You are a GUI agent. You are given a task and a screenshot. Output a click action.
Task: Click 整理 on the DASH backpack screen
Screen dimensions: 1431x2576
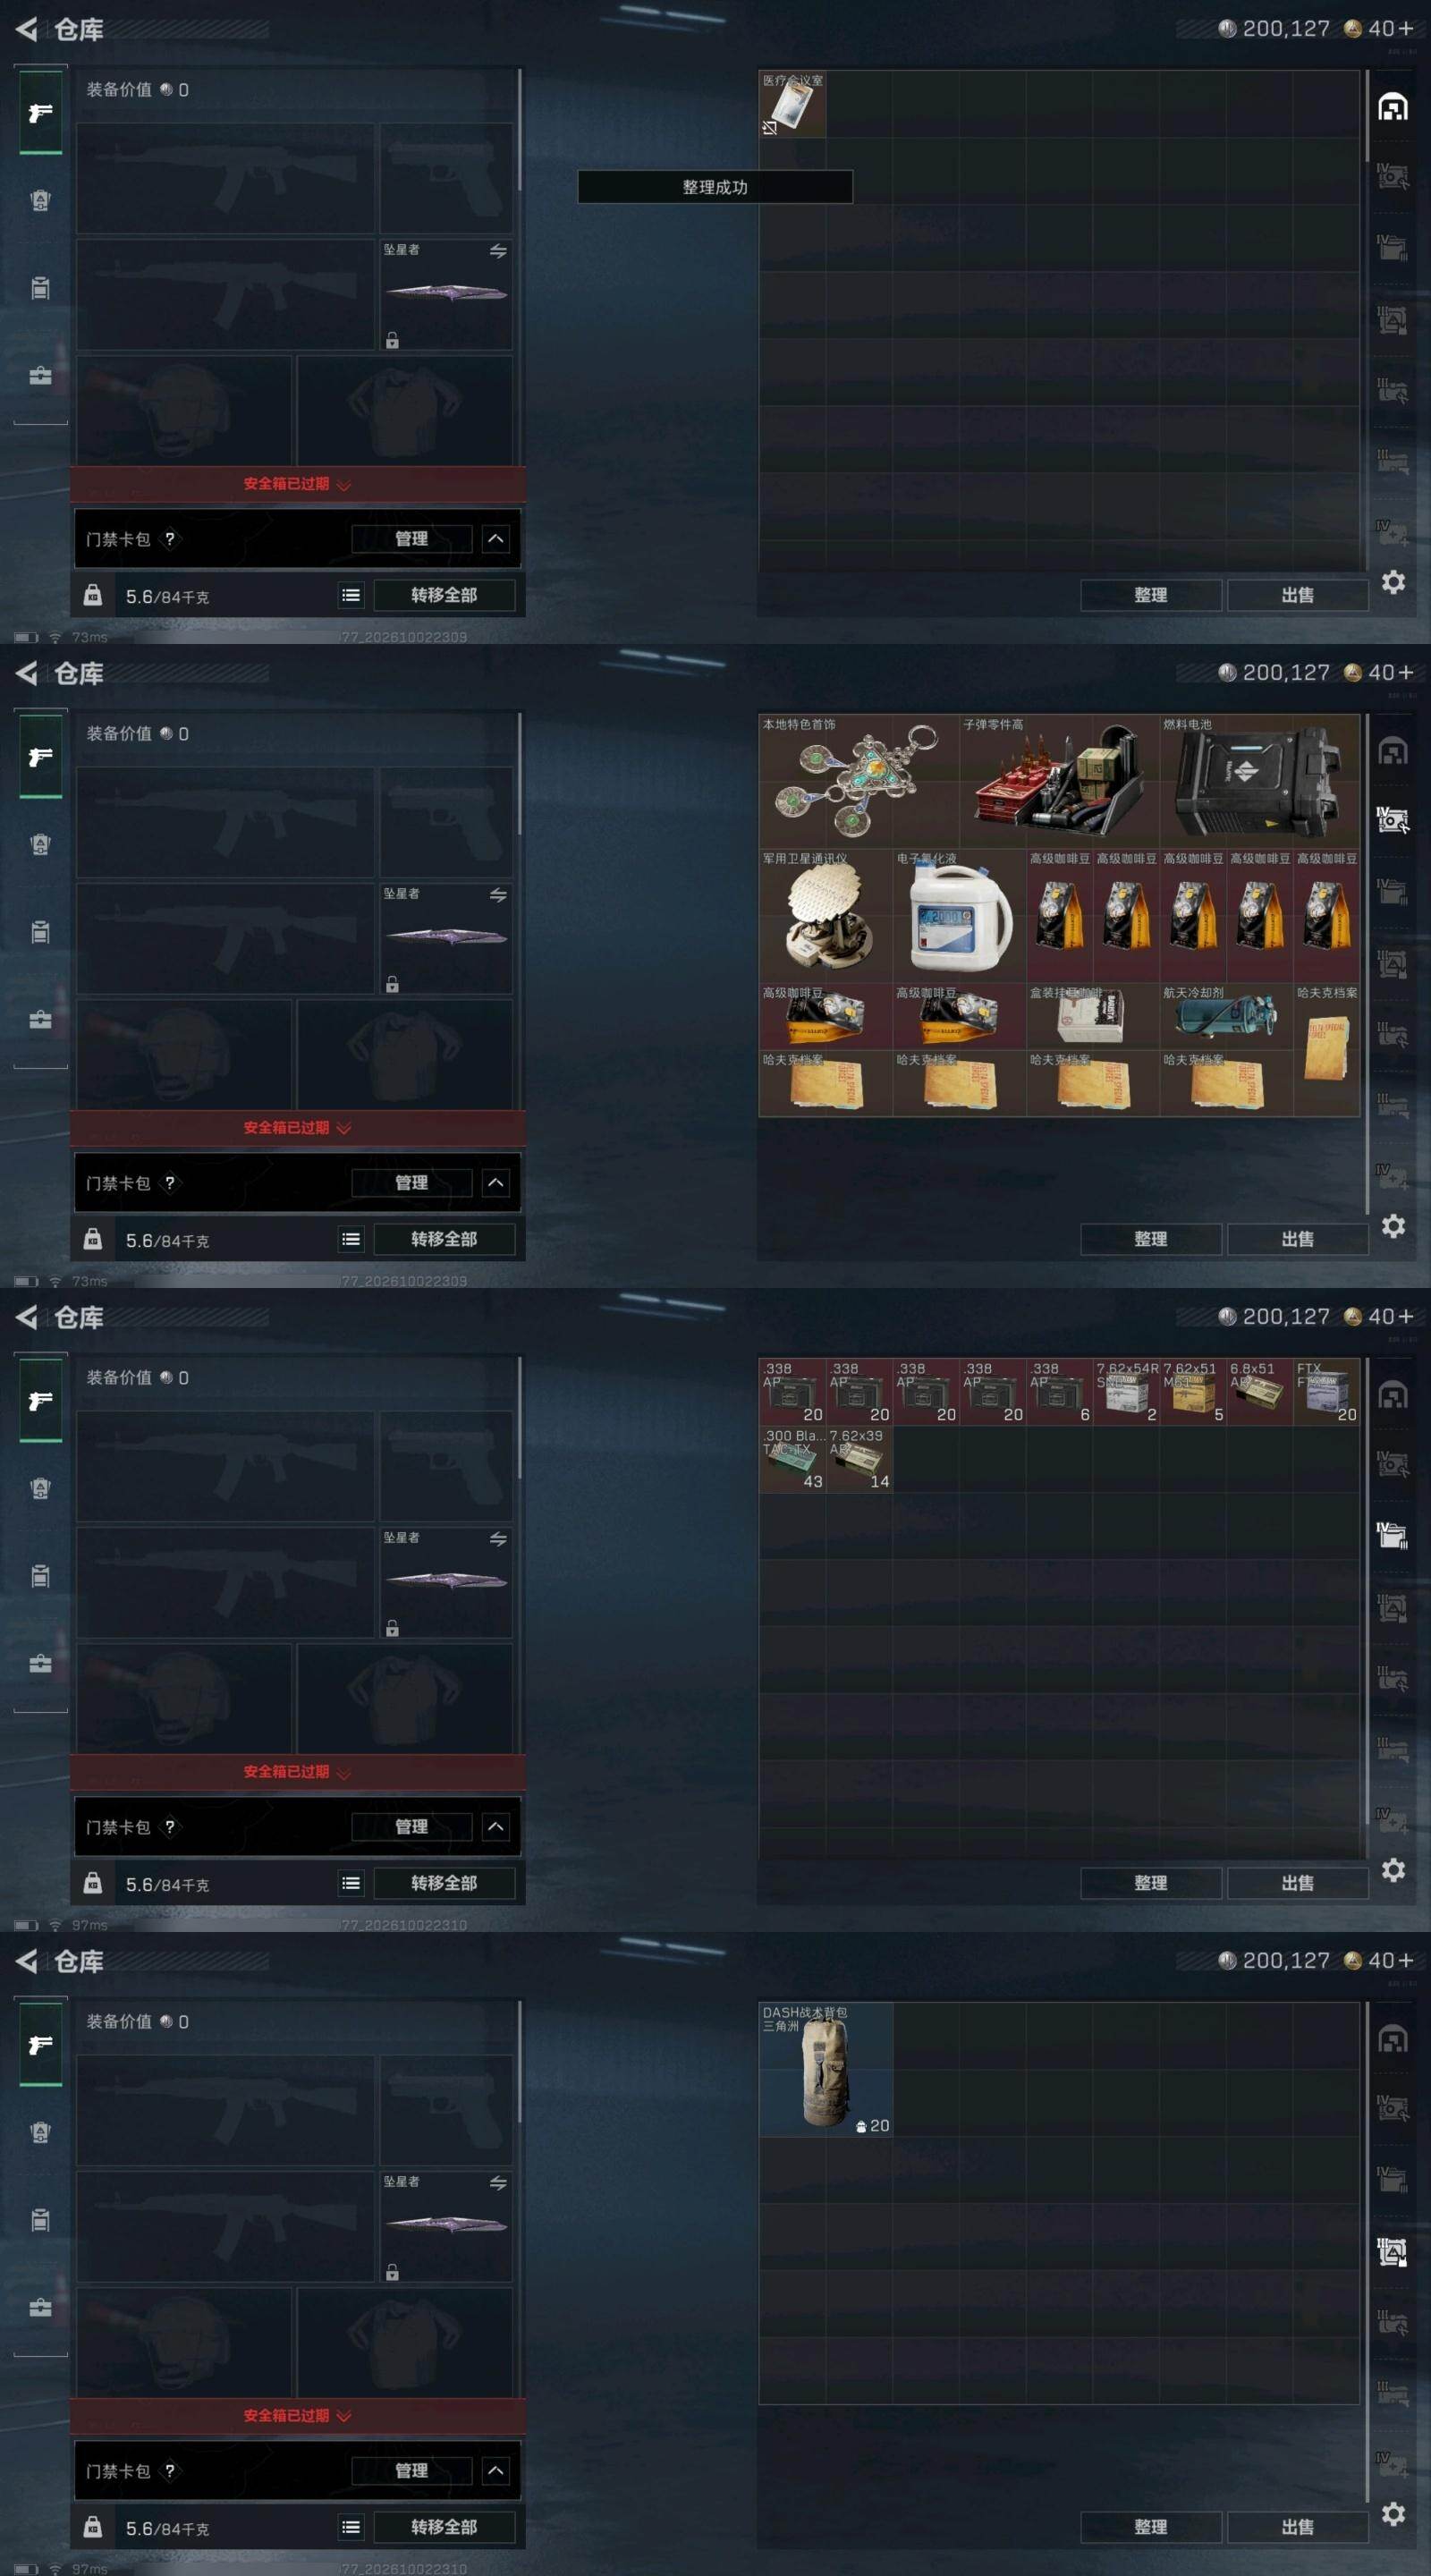[x=1150, y=2526]
